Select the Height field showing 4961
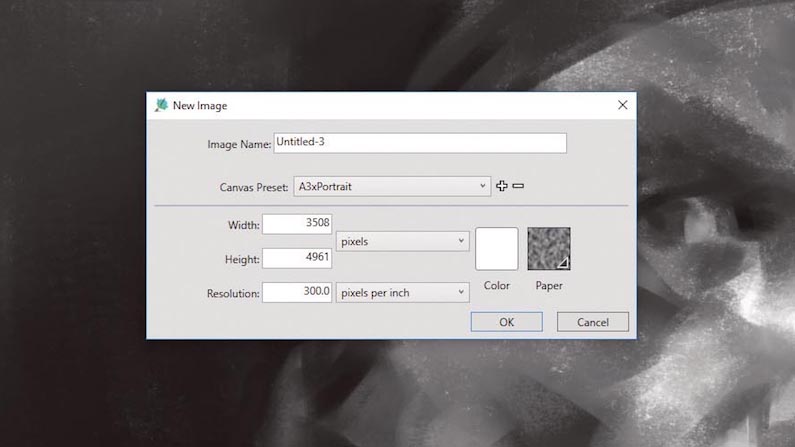The height and width of the screenshot is (447, 795). coord(297,258)
